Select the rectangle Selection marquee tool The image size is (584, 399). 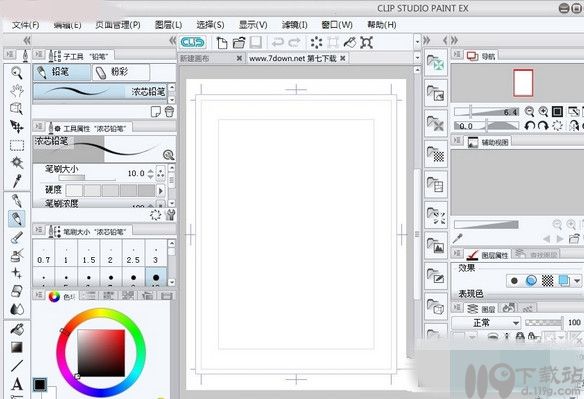click(x=17, y=145)
